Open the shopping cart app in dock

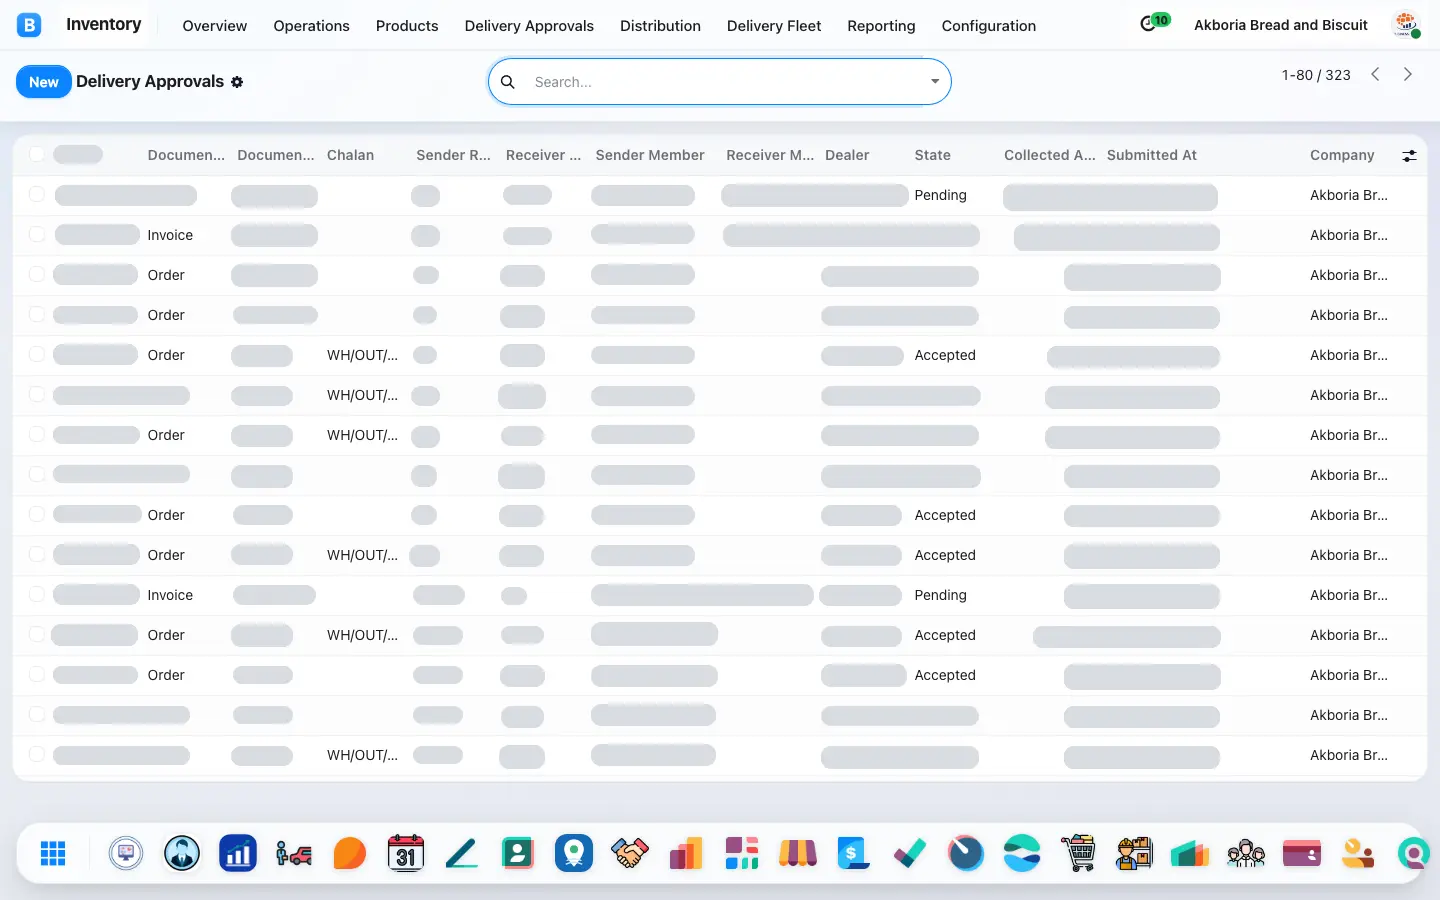pos(1078,853)
